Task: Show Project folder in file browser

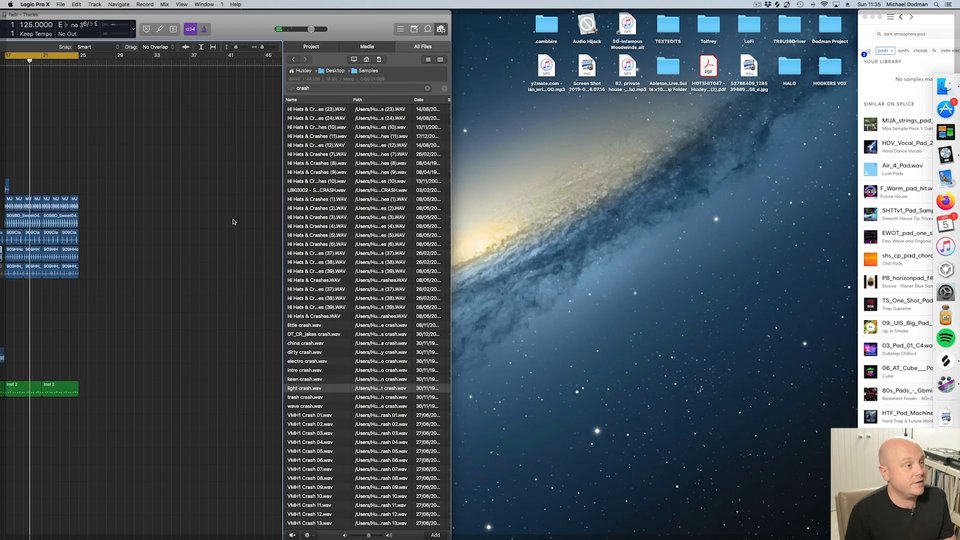Action: click(x=378, y=59)
